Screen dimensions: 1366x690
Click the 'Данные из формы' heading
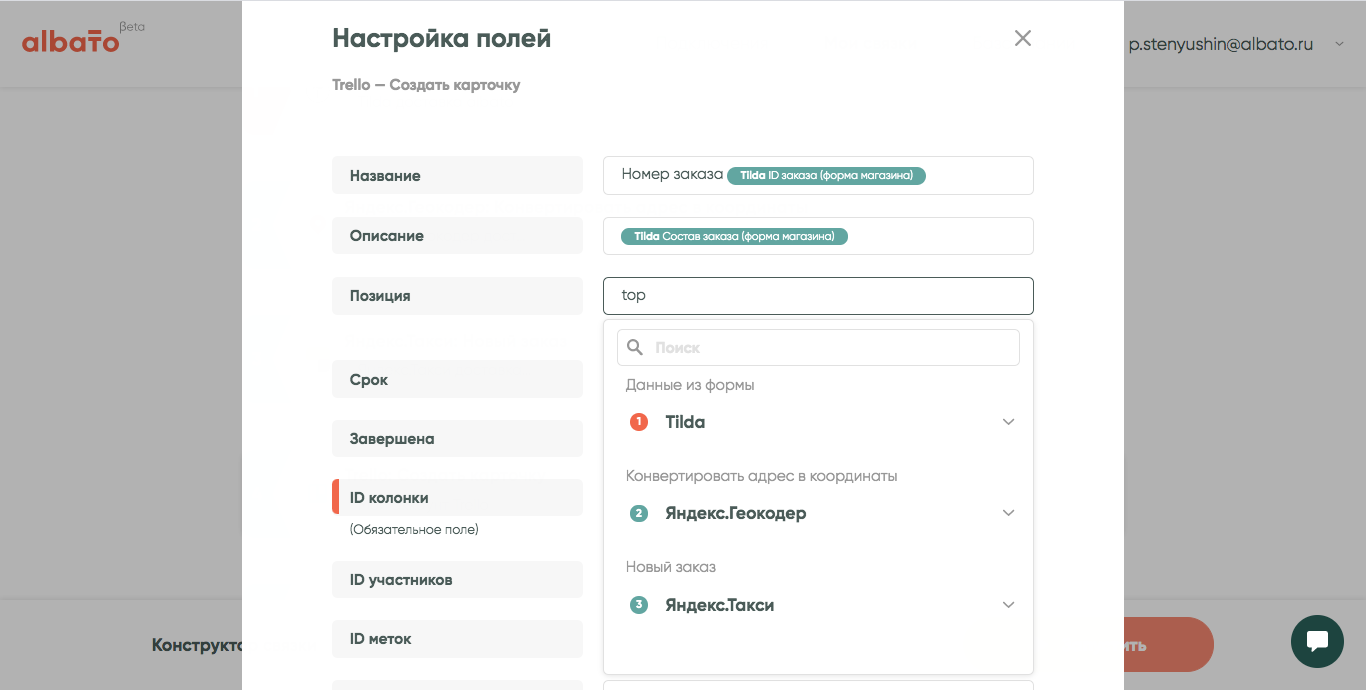tap(690, 384)
